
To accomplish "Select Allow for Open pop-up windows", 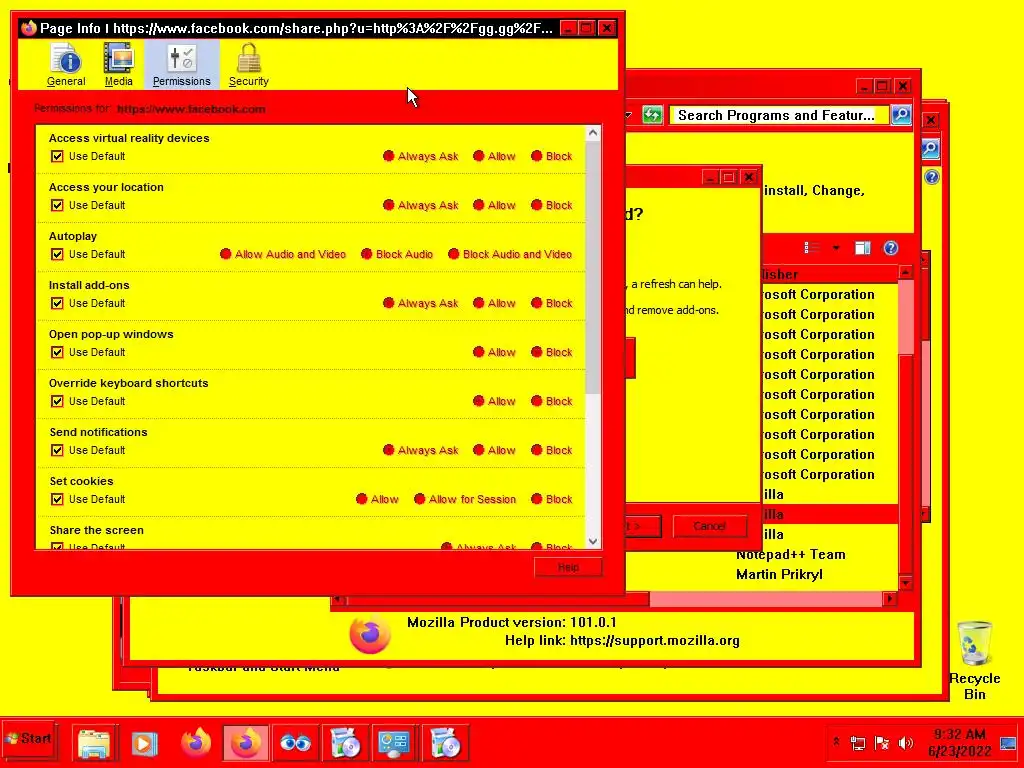I will (479, 352).
